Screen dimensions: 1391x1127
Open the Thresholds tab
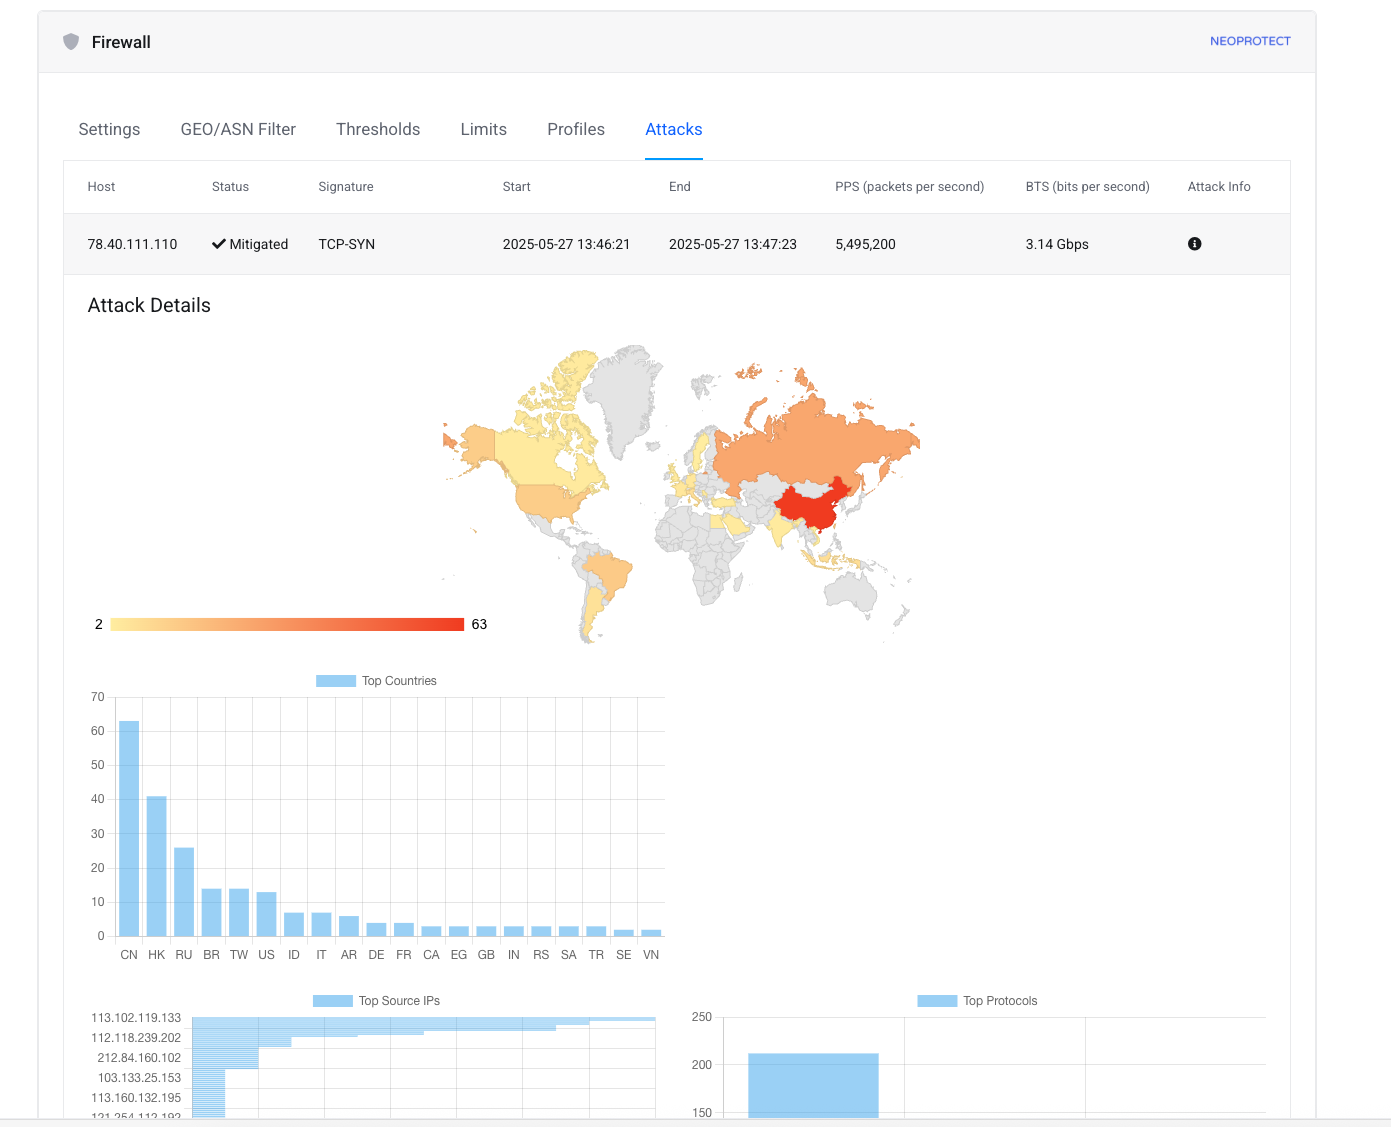(378, 129)
